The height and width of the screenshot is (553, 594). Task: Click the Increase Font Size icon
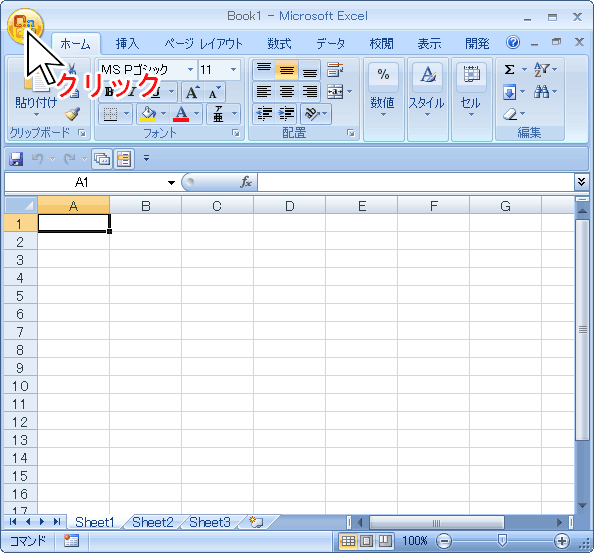click(192, 92)
